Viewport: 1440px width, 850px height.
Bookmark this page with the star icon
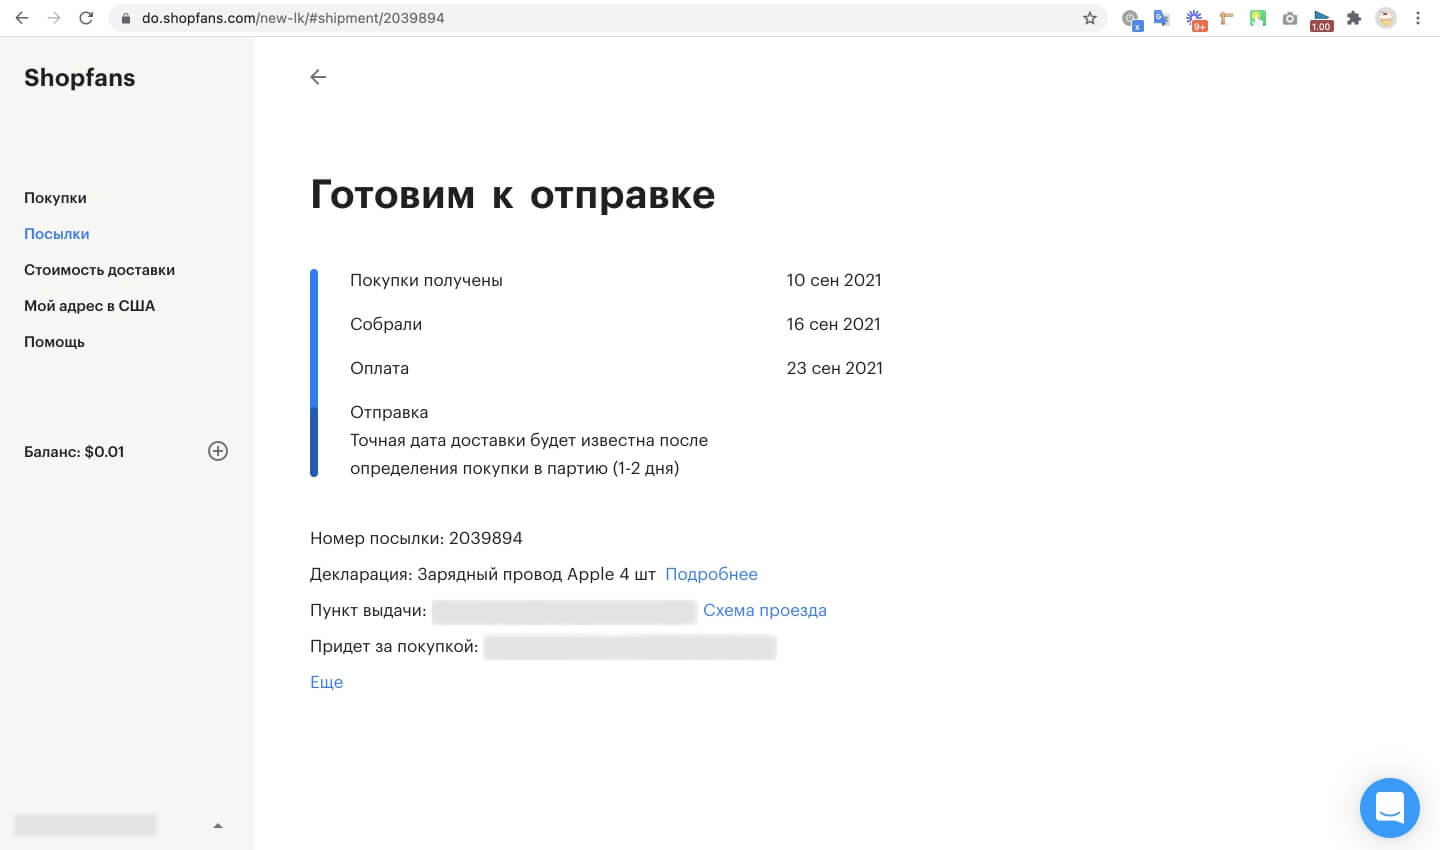click(x=1090, y=18)
